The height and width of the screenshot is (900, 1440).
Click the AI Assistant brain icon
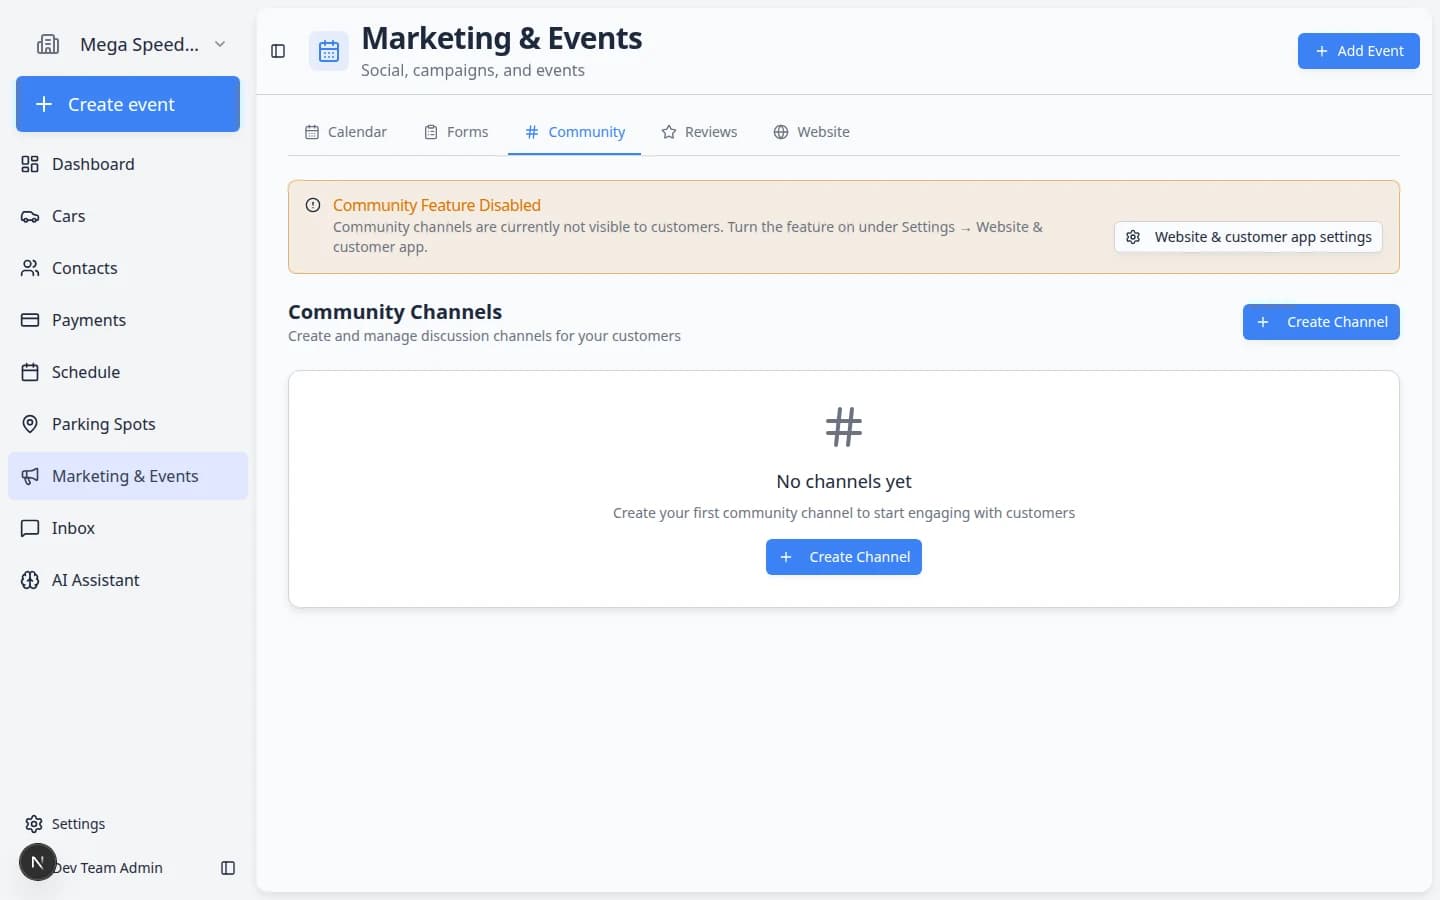[30, 580]
